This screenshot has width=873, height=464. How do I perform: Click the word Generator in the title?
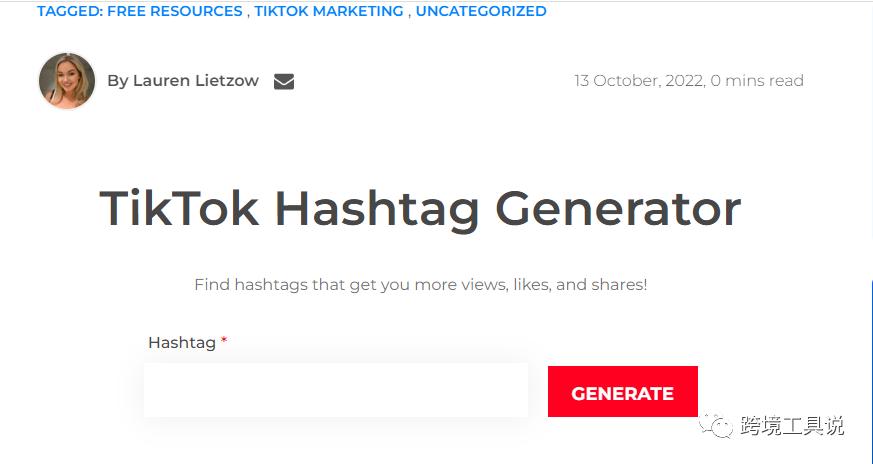(618, 209)
